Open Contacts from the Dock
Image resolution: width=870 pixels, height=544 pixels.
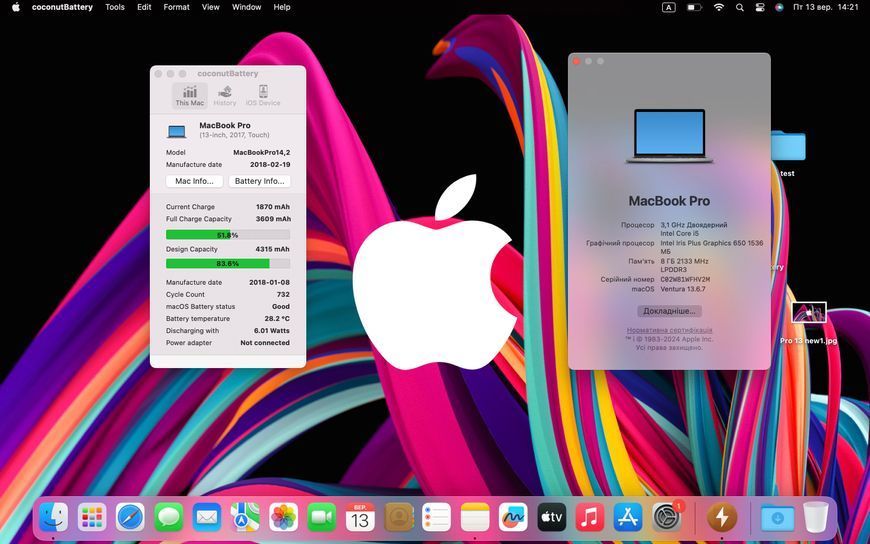point(398,517)
